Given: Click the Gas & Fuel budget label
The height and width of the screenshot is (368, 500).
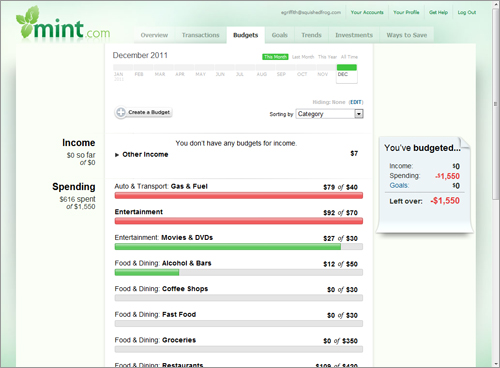Looking at the screenshot, I should point(161,186).
